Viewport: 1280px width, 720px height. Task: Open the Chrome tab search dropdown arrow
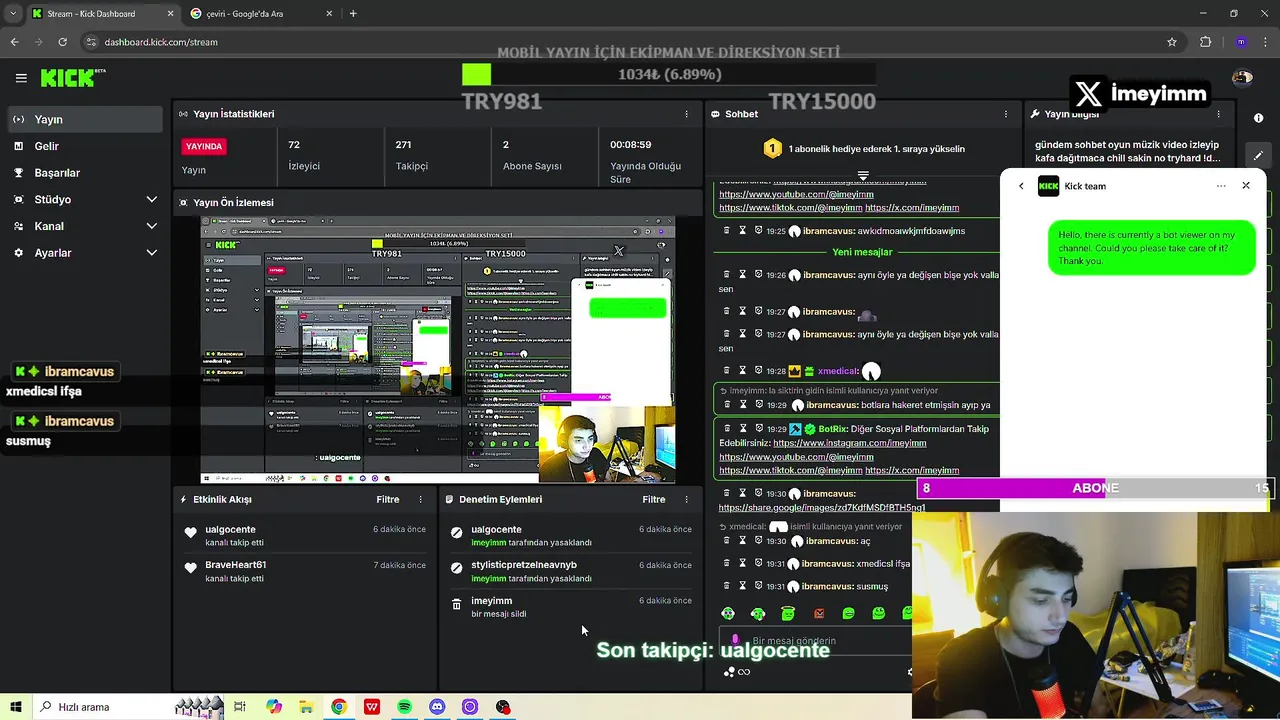[12, 13]
